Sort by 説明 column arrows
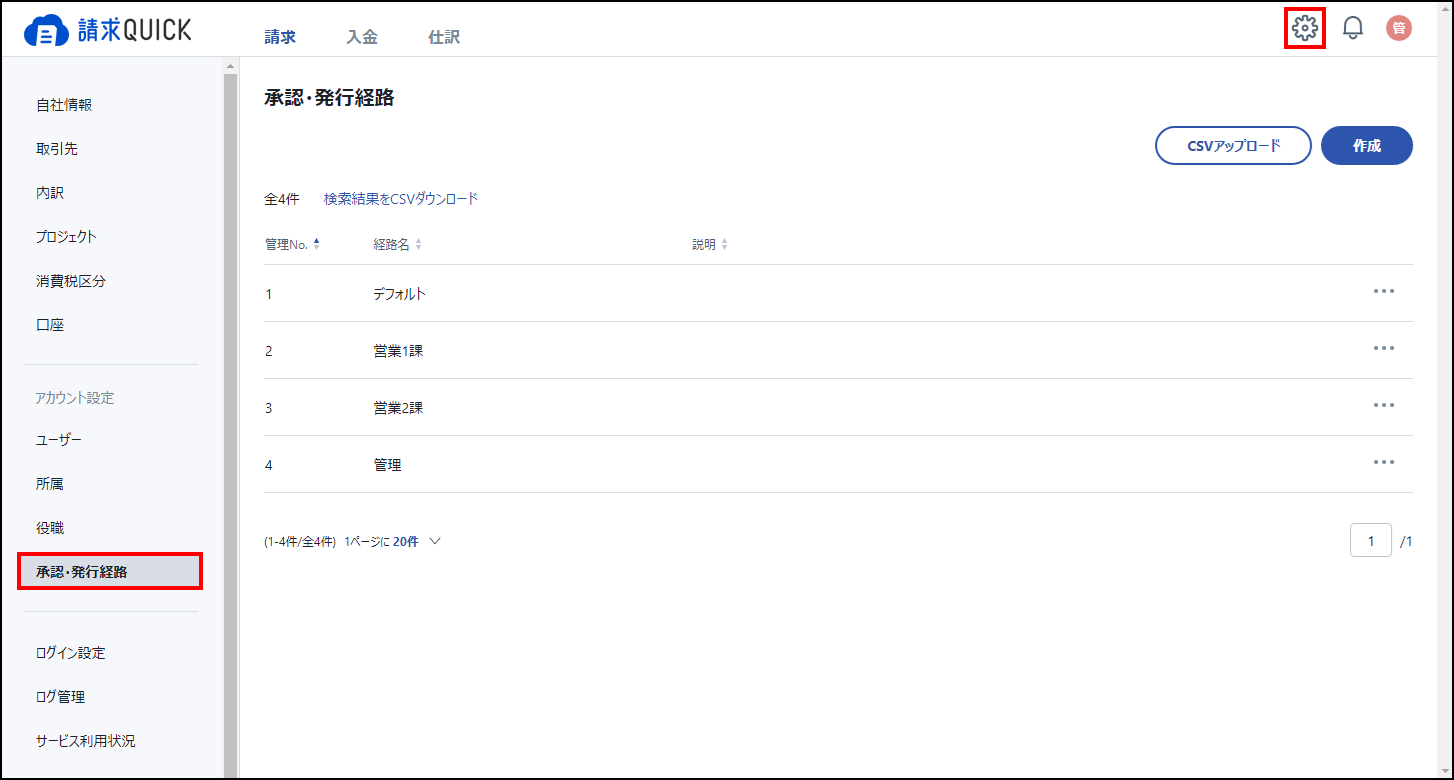Viewport: 1454px width, 780px height. [x=725, y=244]
